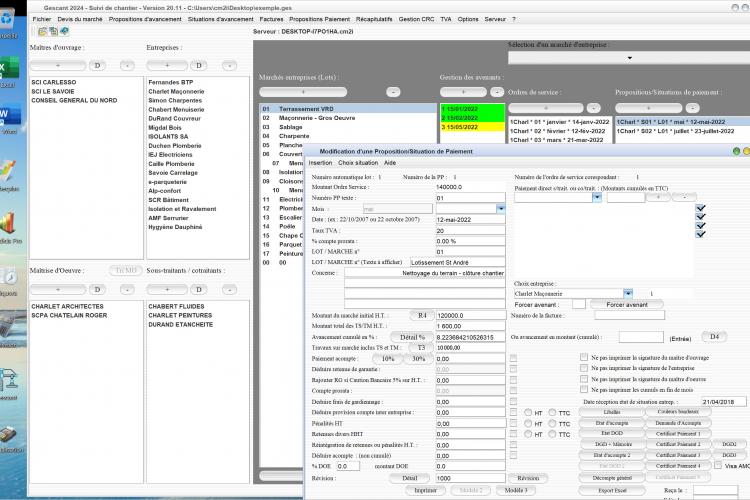The image size is (750, 500).
Task: Click the 'Numéro PP texte' input field
Action: click(470, 198)
